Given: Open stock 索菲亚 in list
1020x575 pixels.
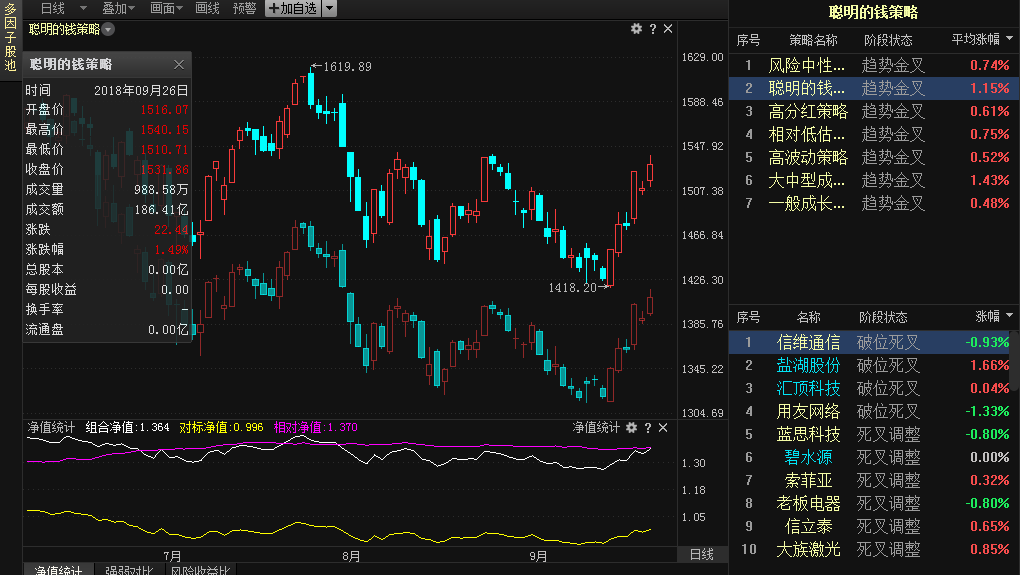Looking at the screenshot, I should (808, 480).
